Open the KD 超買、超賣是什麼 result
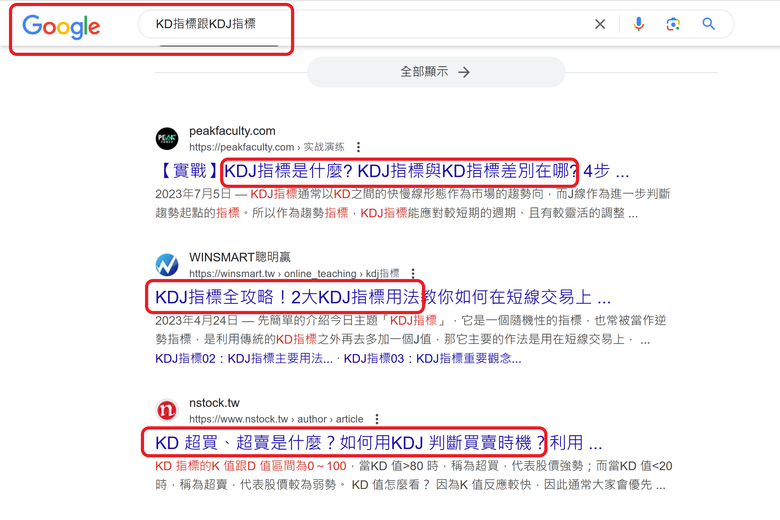Viewport: 780px width, 520px height. 379,442
